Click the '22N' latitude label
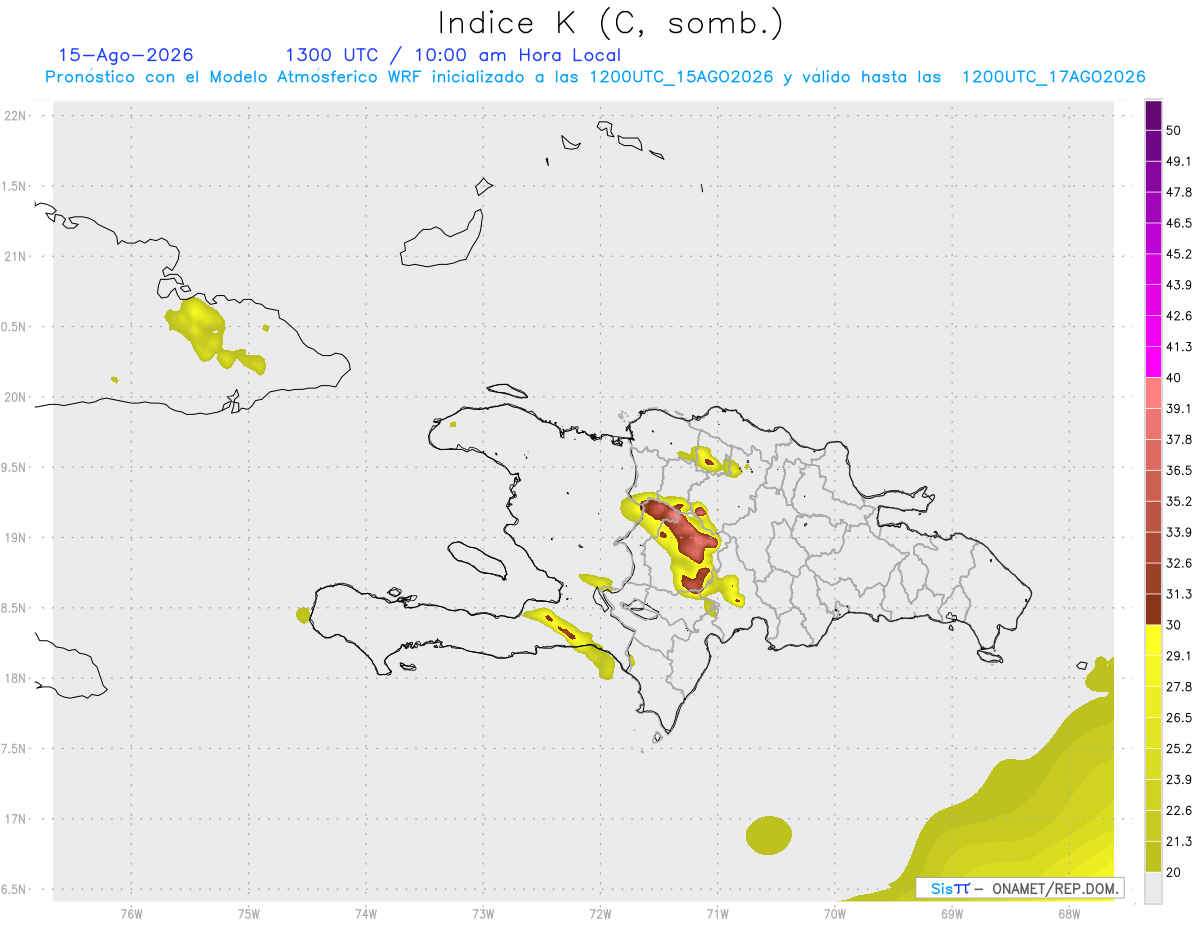The image size is (1200, 927). click(x=17, y=116)
